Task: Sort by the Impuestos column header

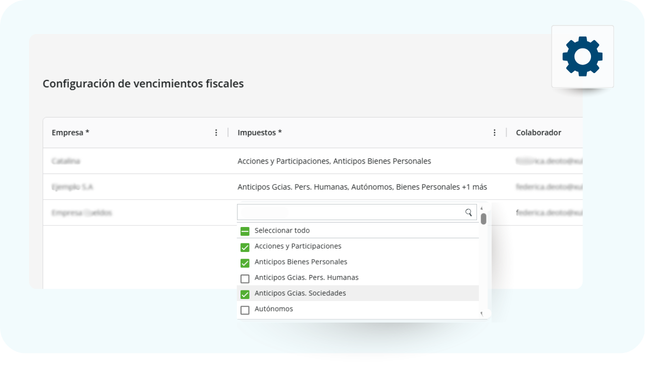Action: pyautogui.click(x=259, y=133)
